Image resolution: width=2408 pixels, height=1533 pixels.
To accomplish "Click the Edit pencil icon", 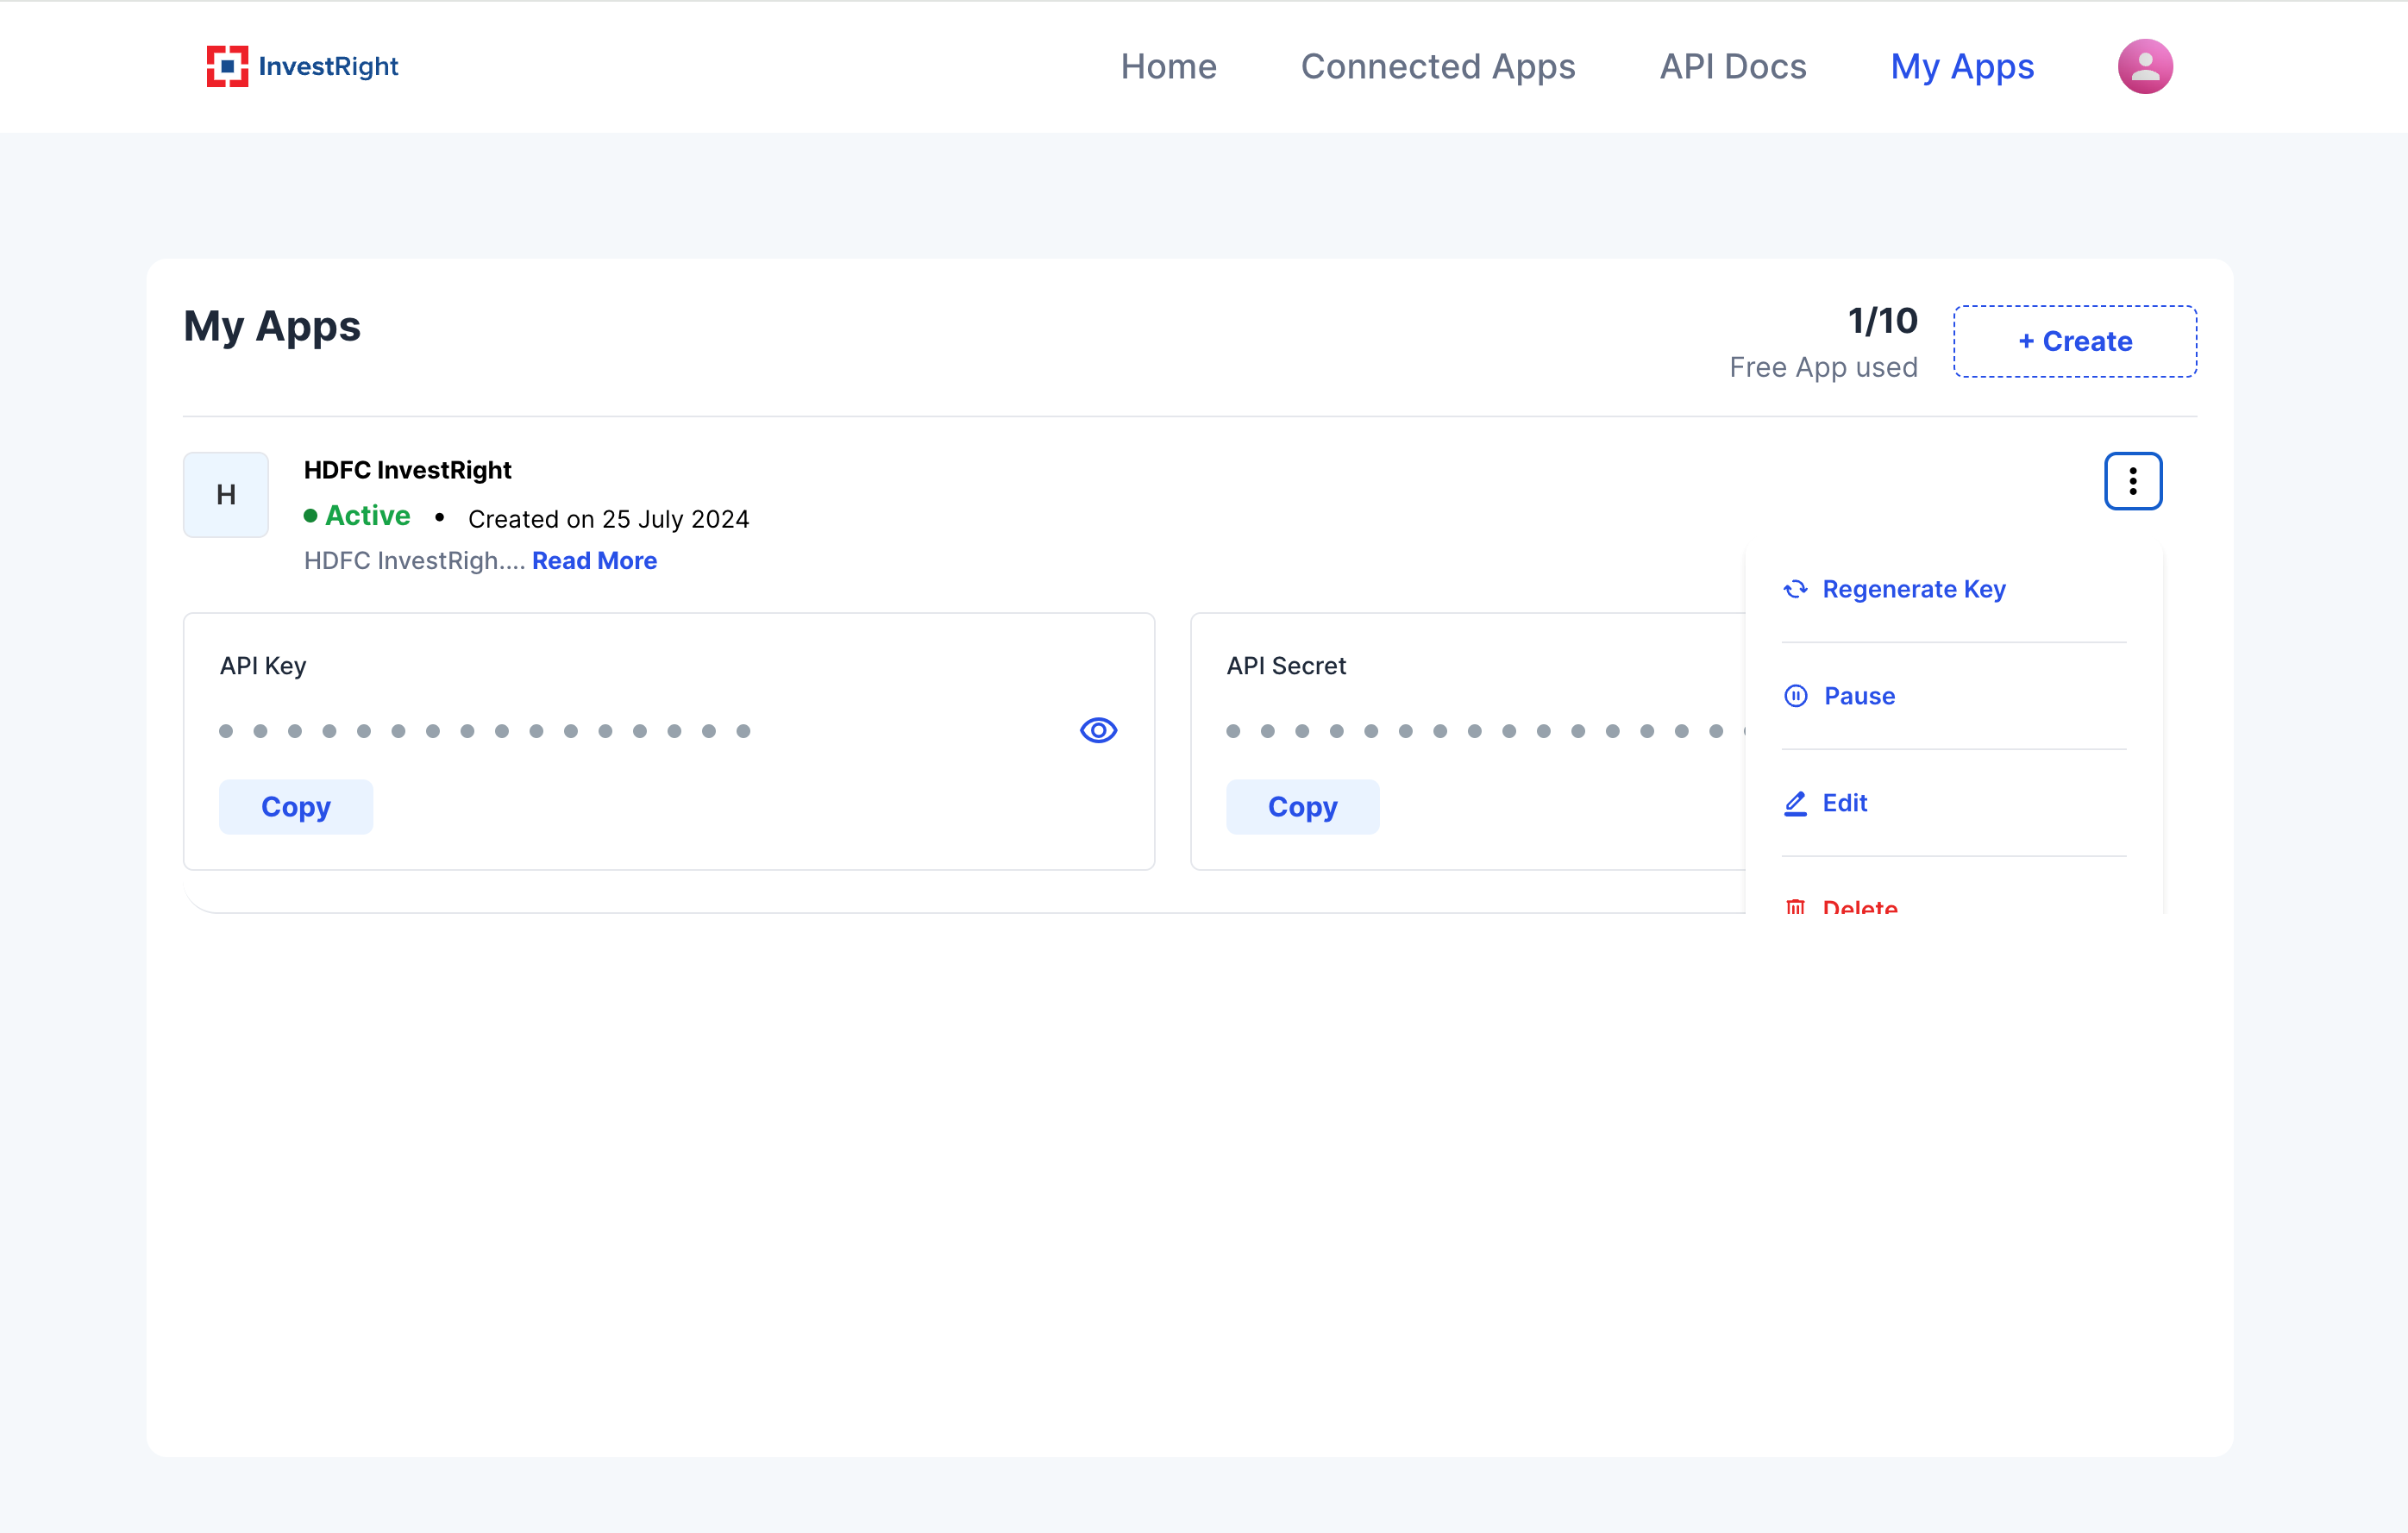I will (1795, 803).
